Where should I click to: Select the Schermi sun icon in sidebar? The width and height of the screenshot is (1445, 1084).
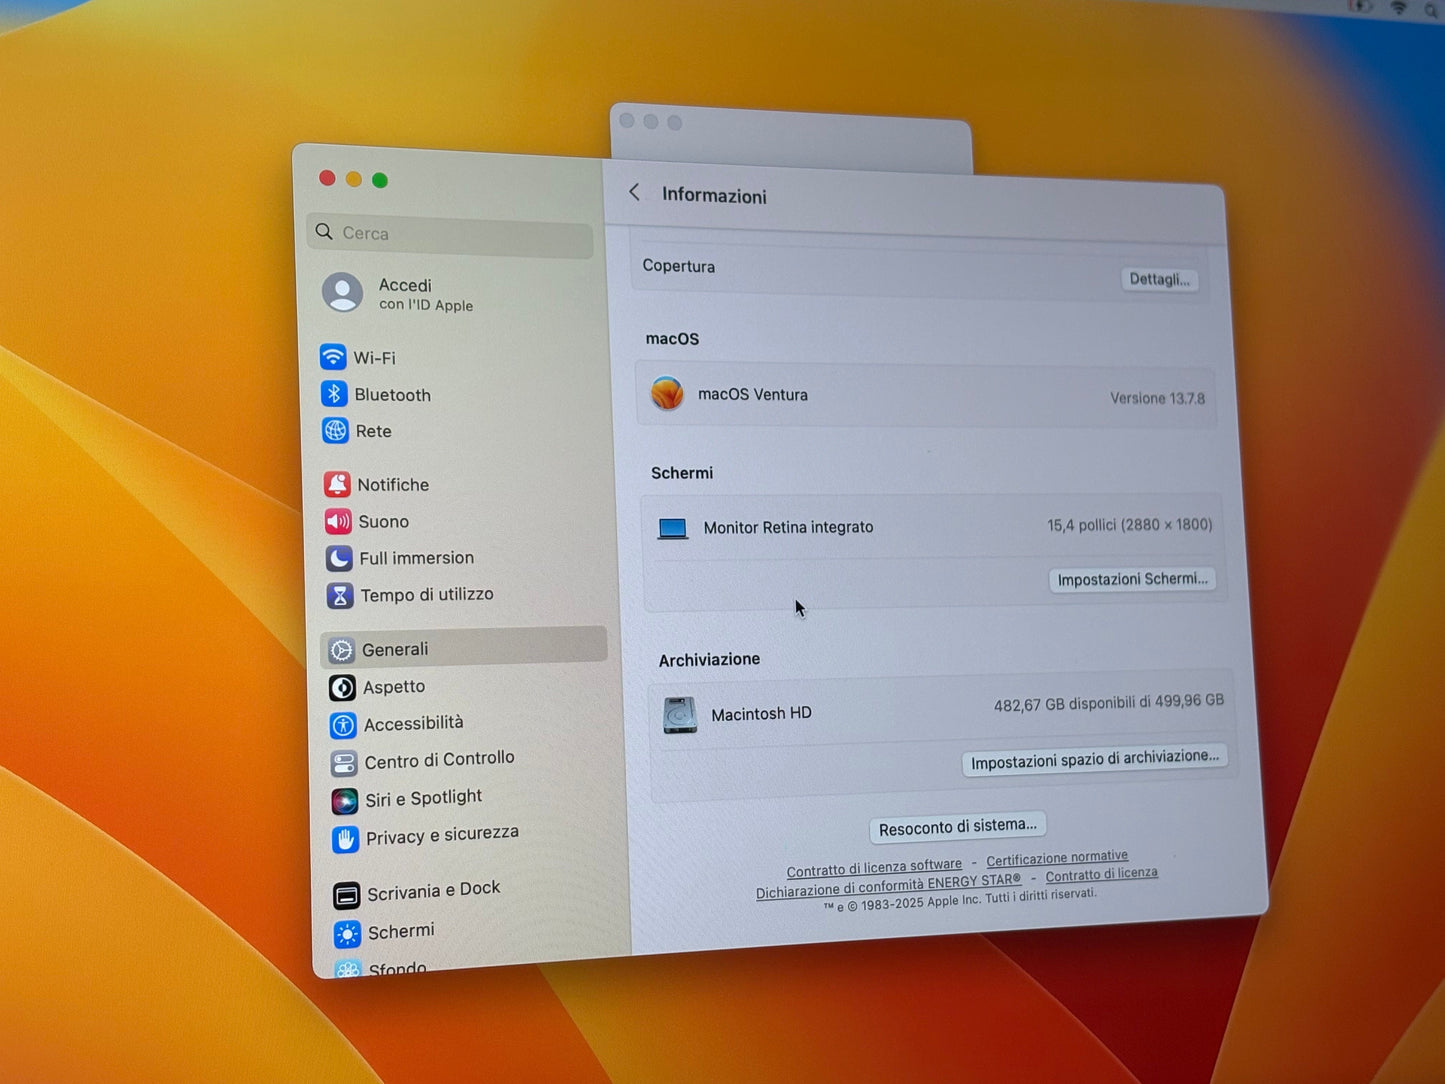[x=348, y=934]
